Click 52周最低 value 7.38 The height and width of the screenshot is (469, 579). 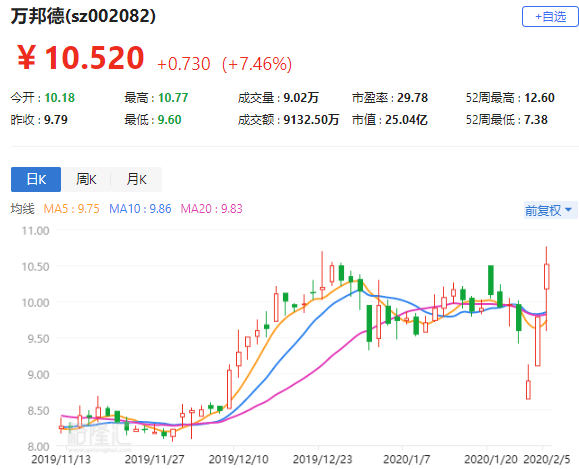pos(536,120)
